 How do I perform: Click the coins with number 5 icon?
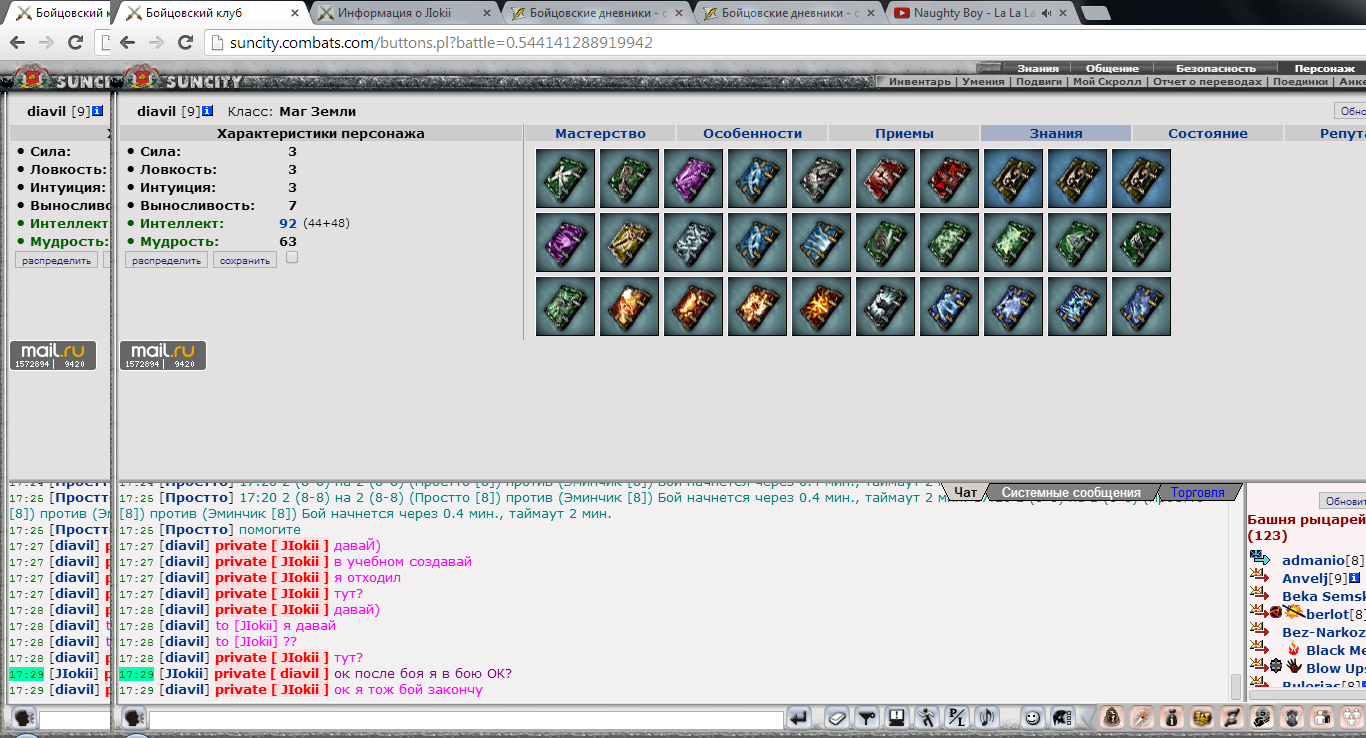pos(1261,717)
